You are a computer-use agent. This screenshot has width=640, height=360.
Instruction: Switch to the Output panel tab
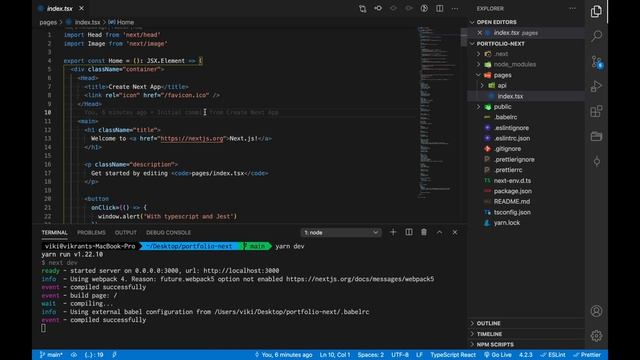click(126, 233)
